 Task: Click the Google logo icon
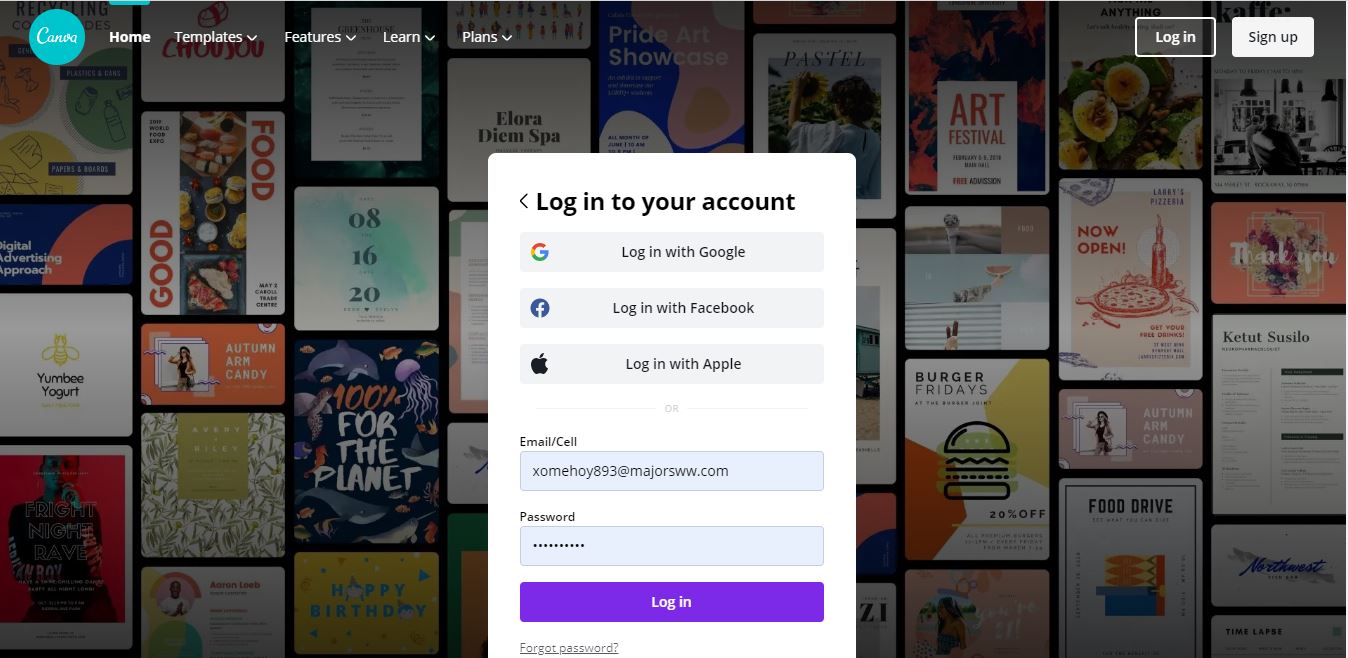pos(540,252)
